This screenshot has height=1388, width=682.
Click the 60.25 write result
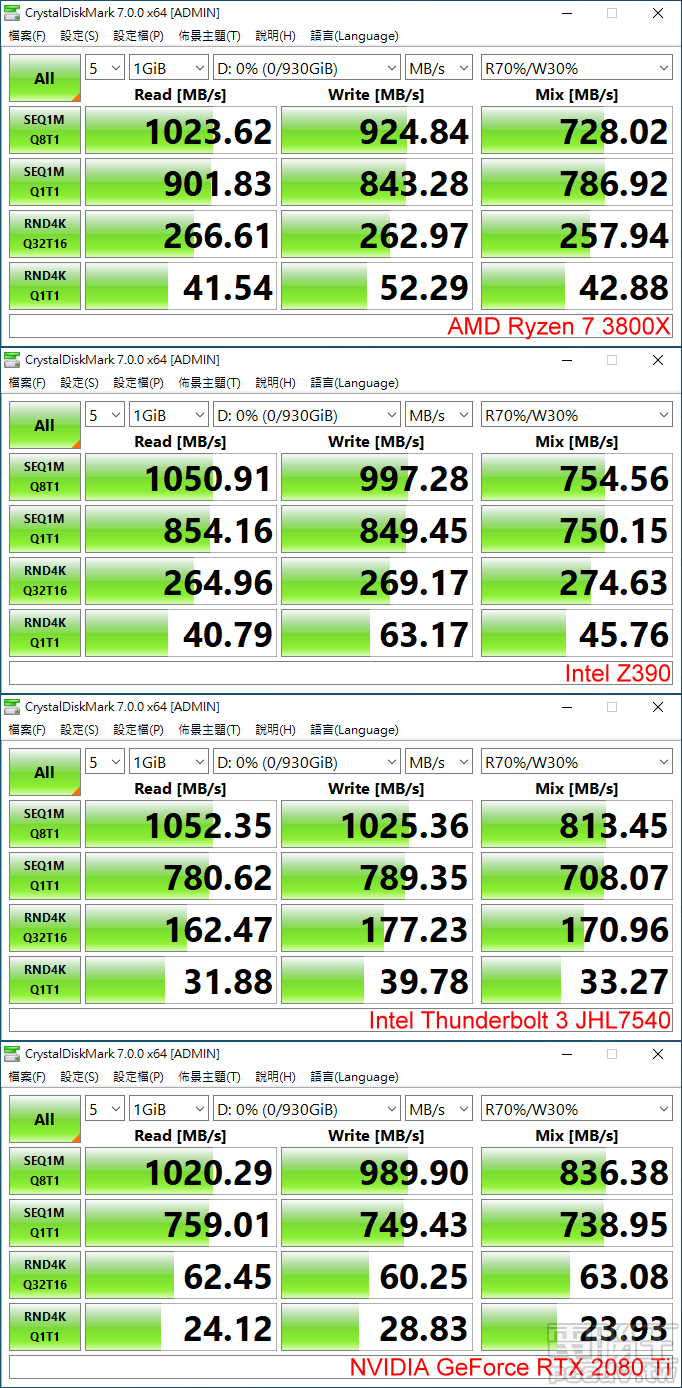tap(377, 1276)
